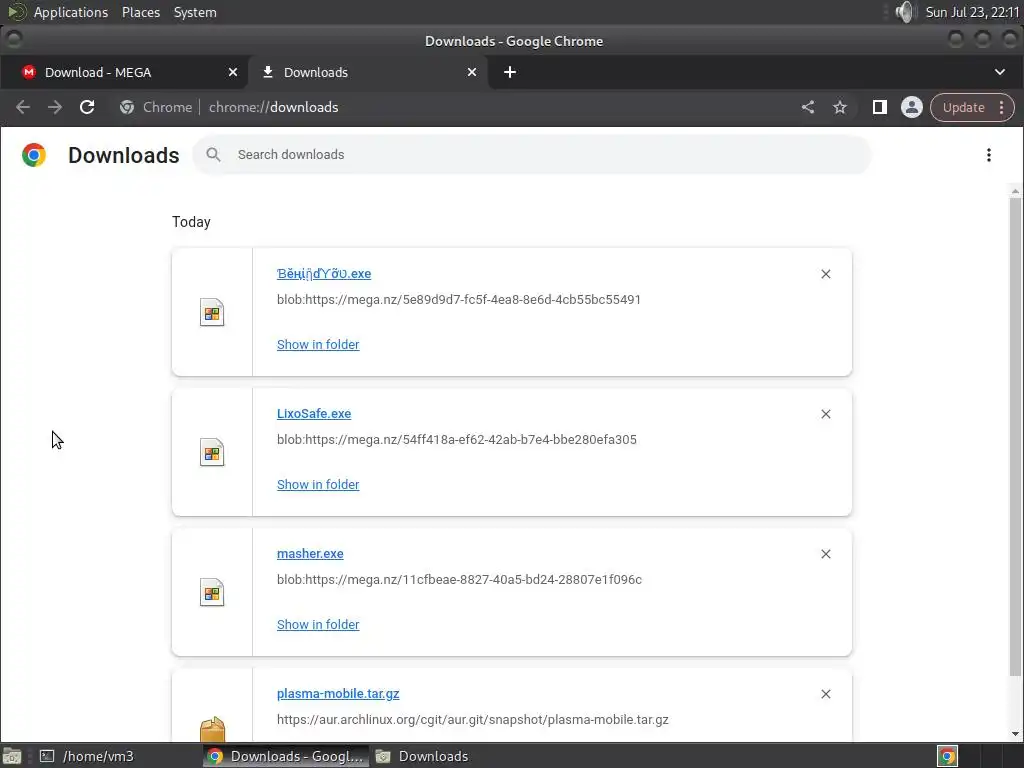Click the plasma-mobile.tar.gz archive icon

point(212,729)
